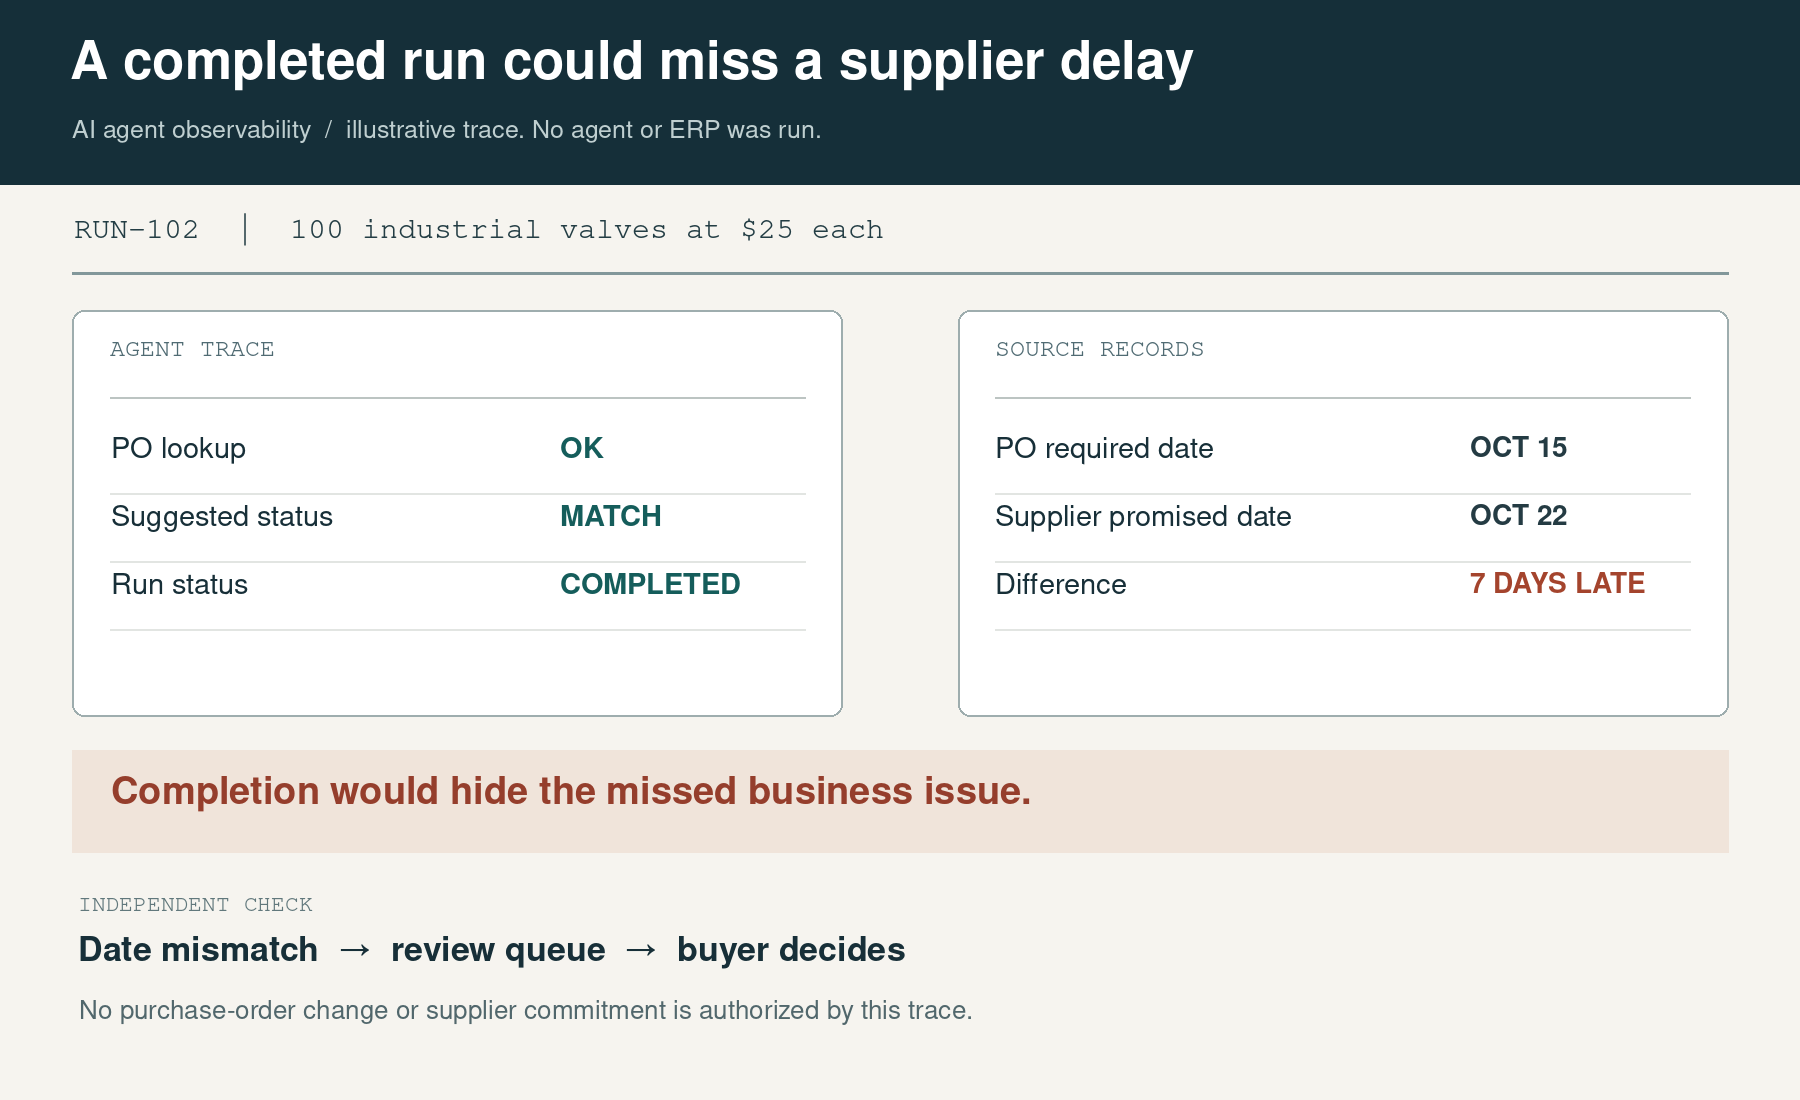The height and width of the screenshot is (1100, 1800).
Task: Click the 'Difference' row label
Action: click(x=1061, y=584)
